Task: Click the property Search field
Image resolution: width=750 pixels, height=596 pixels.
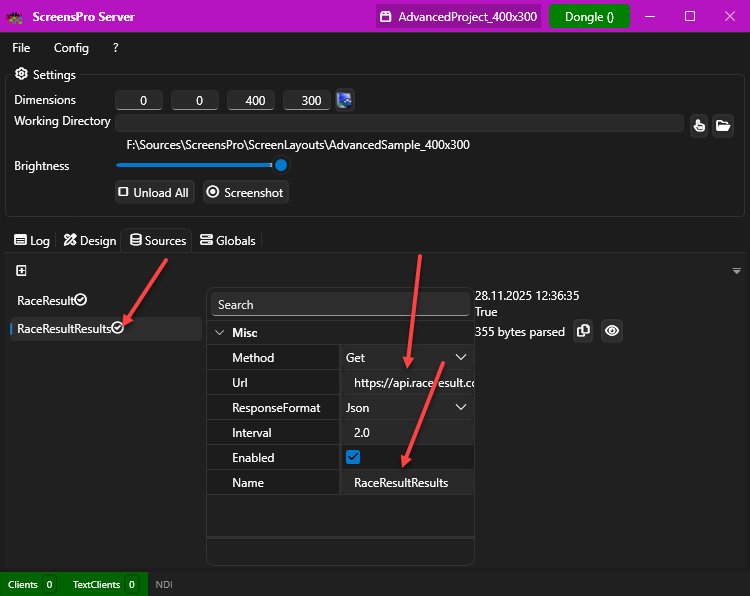Action: click(x=340, y=304)
